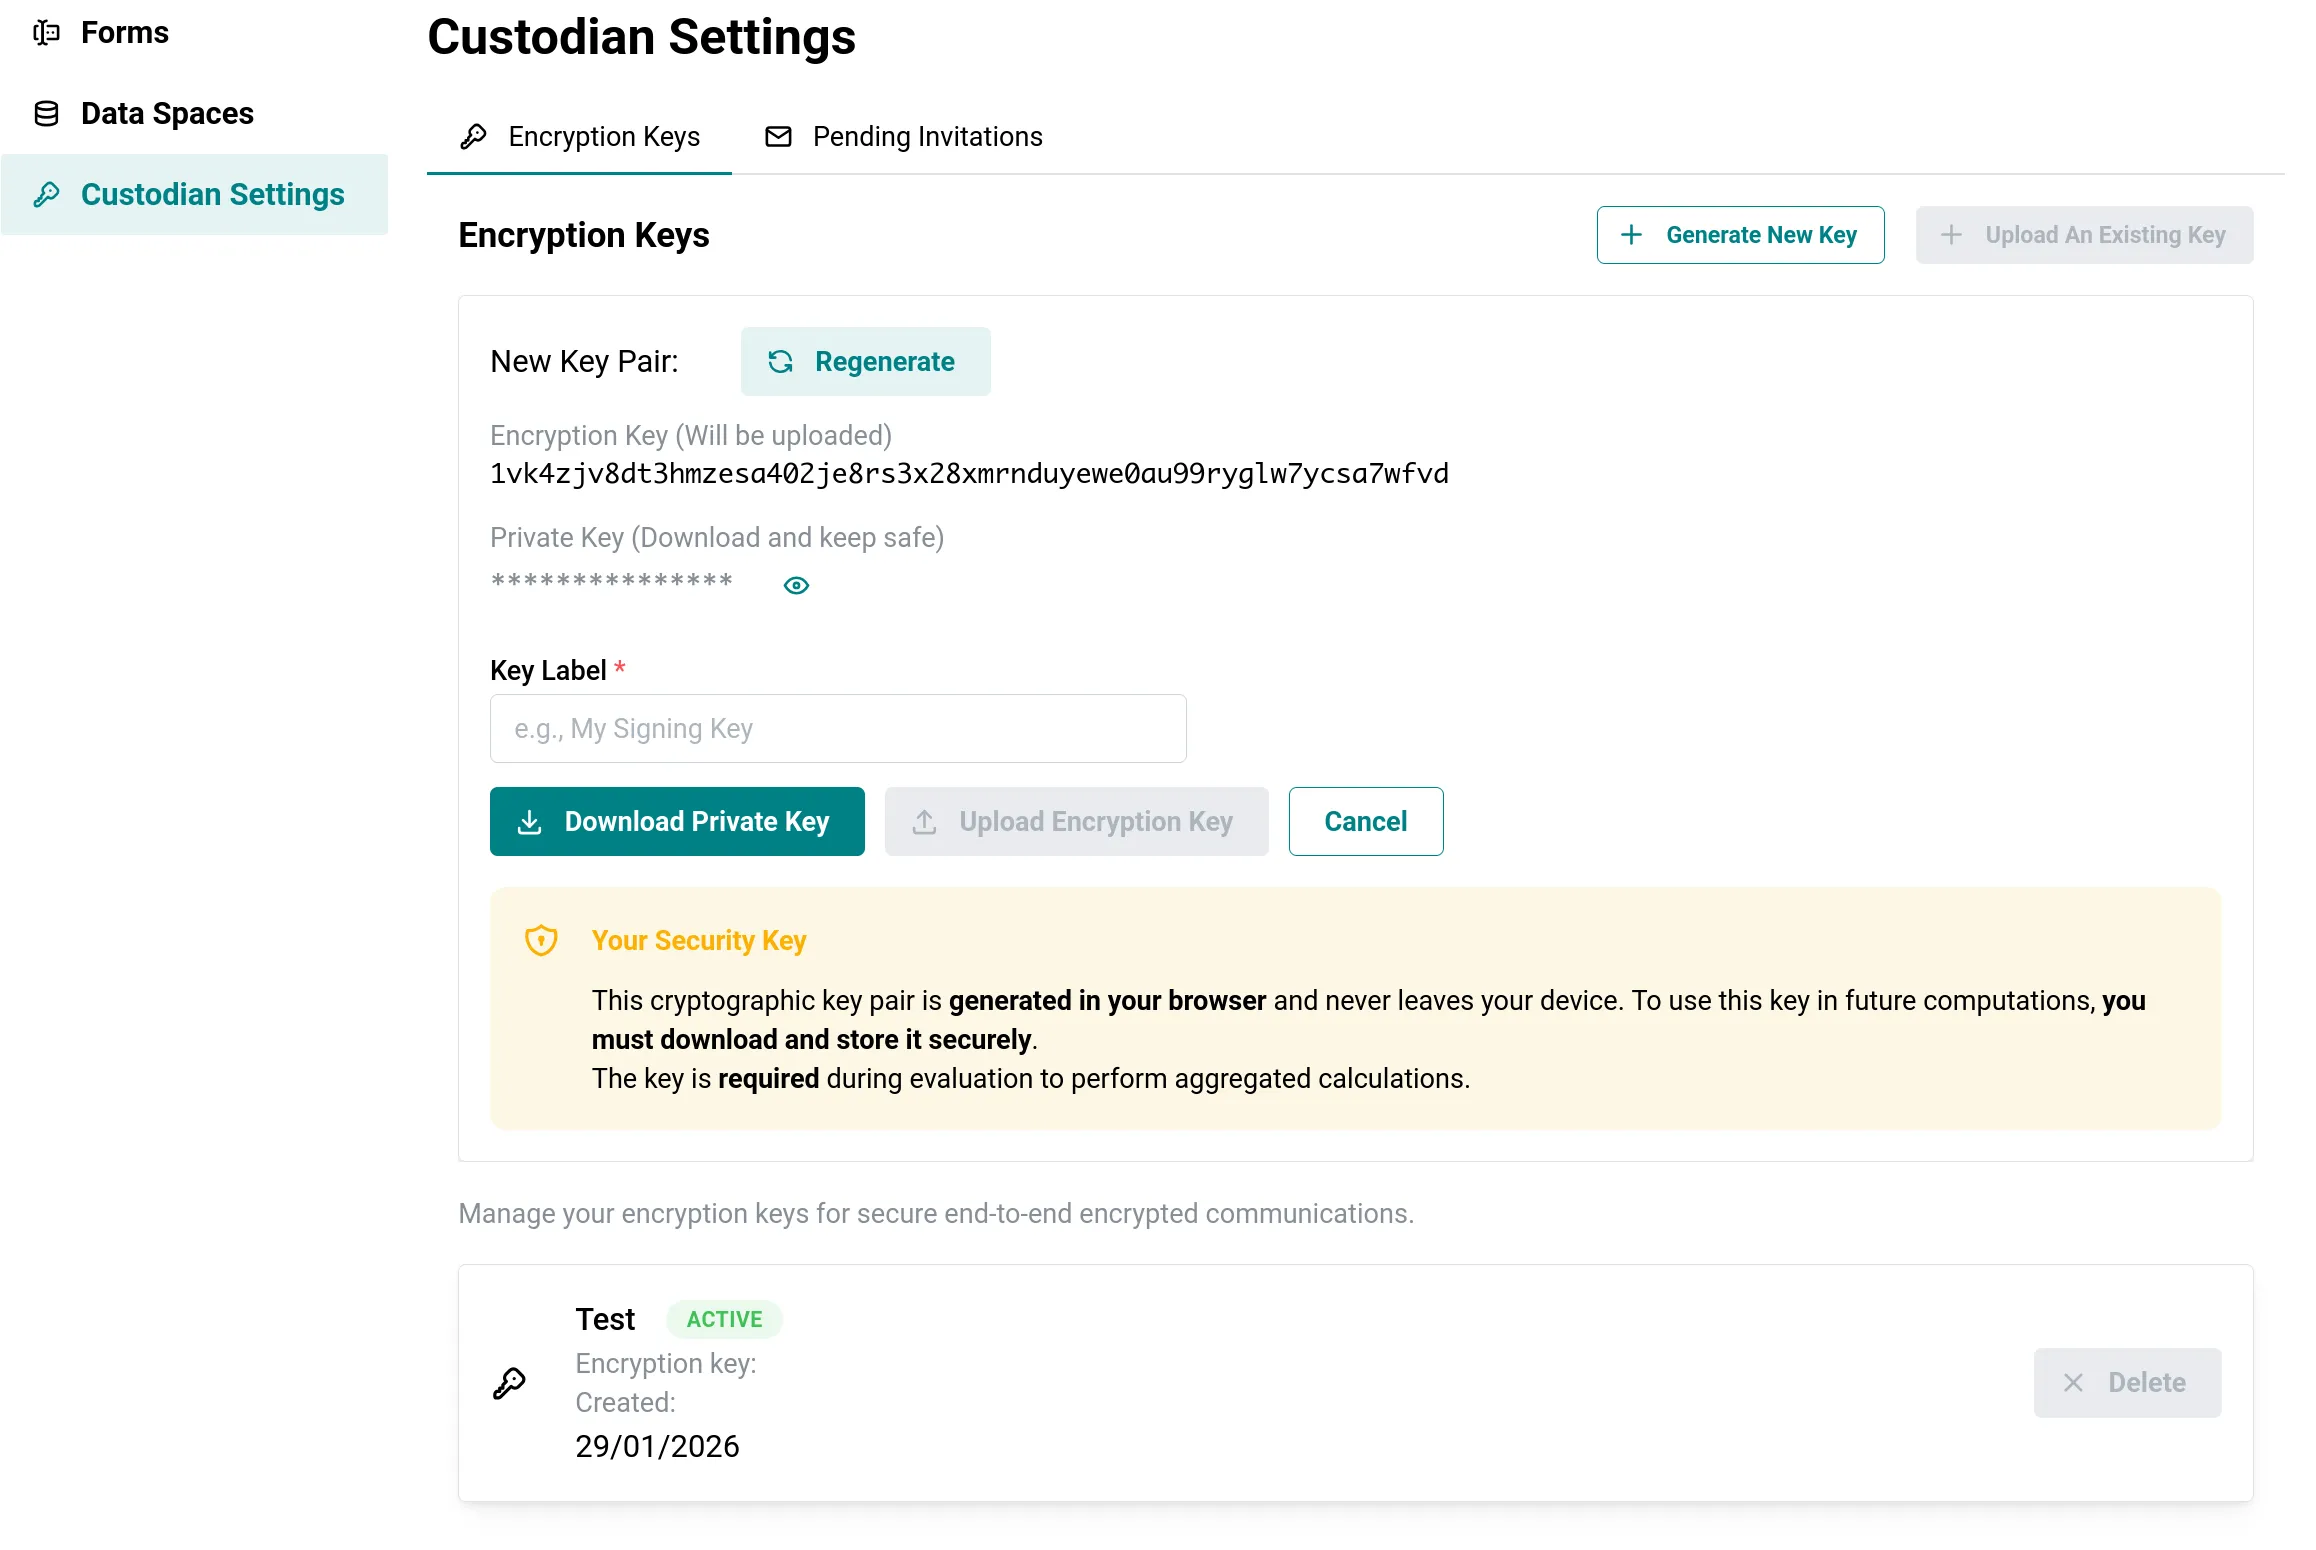The image size is (2316, 1550).
Task: Delete the Test encryption key
Action: (2127, 1383)
